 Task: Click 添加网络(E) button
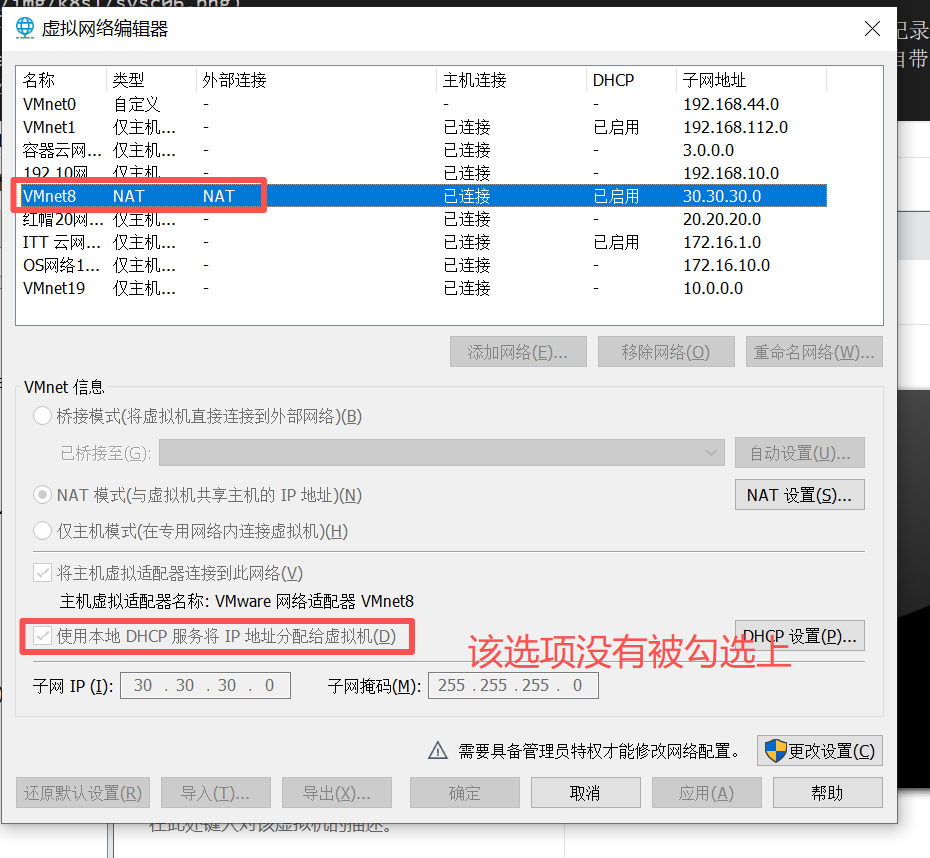[518, 352]
